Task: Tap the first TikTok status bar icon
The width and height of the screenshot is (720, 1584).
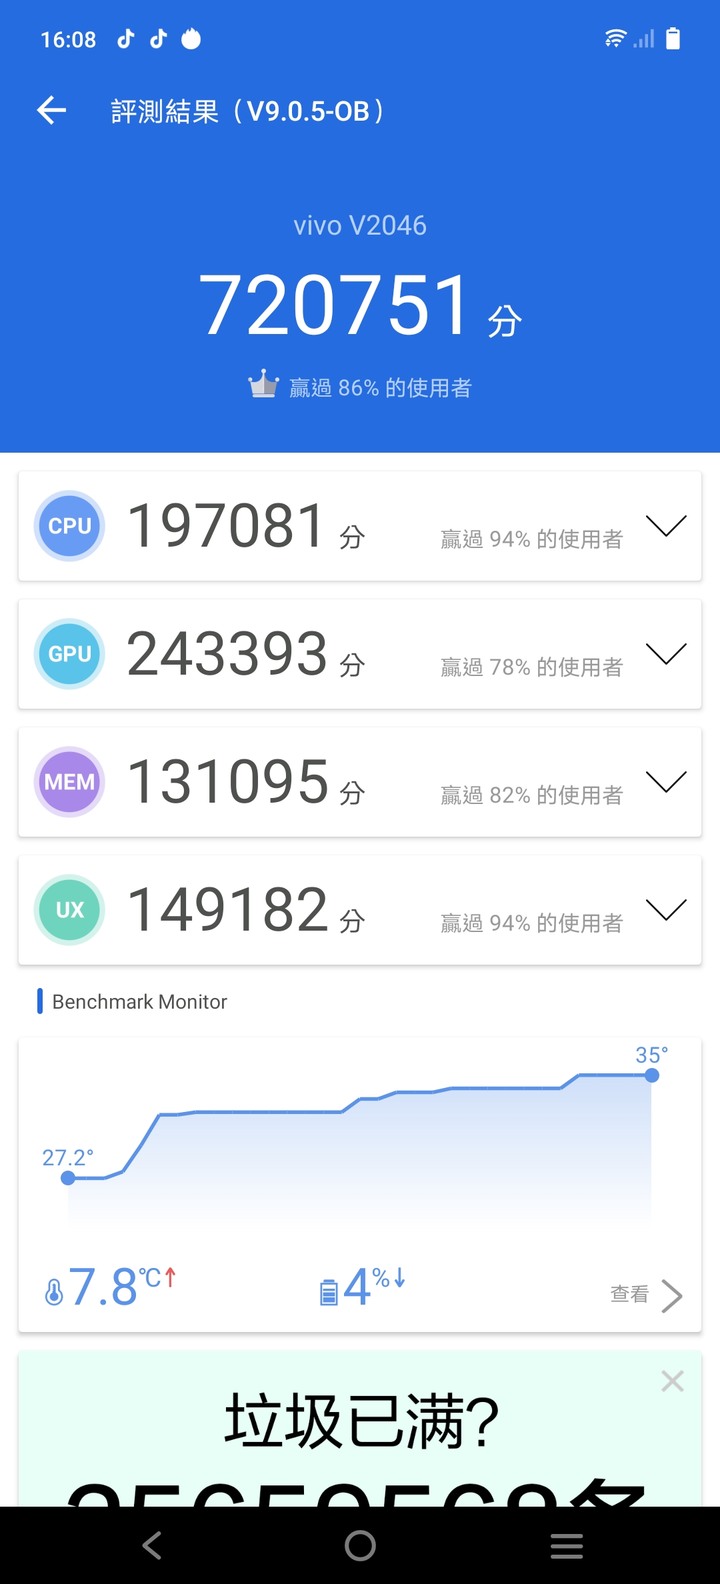Action: [126, 39]
